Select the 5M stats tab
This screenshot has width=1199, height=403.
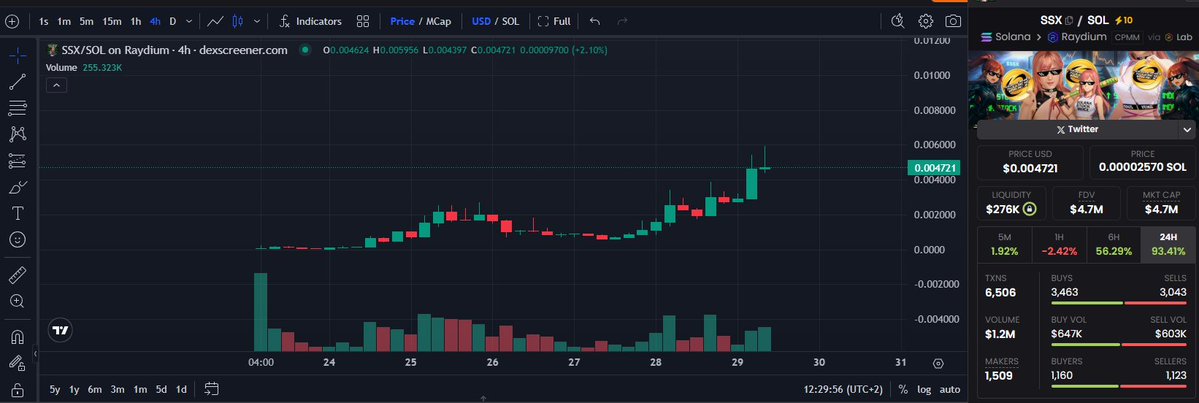point(1005,244)
